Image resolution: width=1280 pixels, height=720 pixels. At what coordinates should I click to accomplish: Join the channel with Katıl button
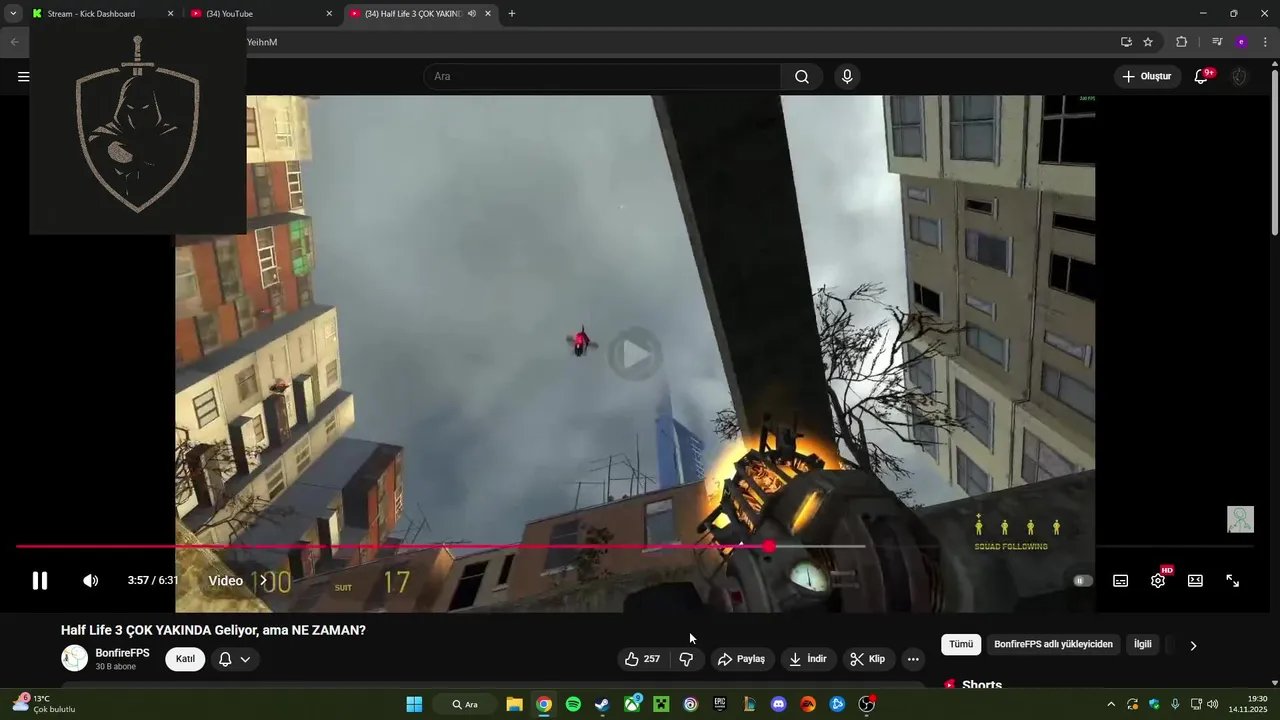click(185, 659)
